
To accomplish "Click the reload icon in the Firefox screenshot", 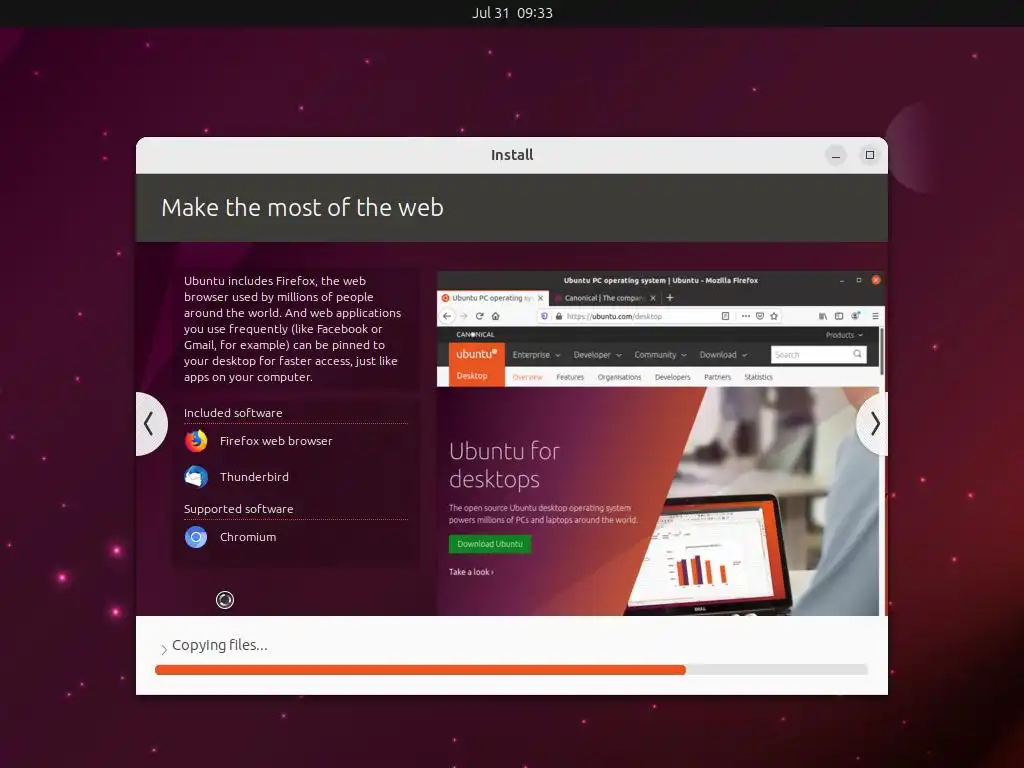I will [x=479, y=316].
